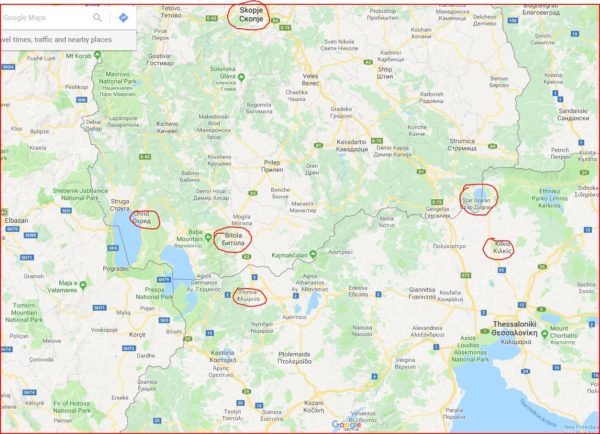Click the Prilep city label
Screen dimensions: 600x434
point(272,166)
